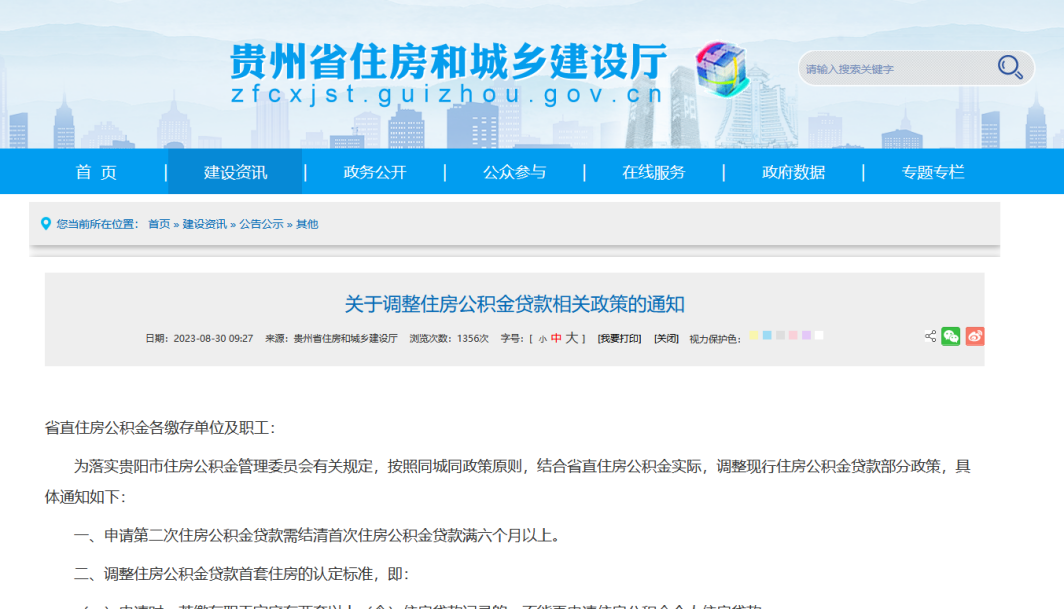Image resolution: width=1064 pixels, height=609 pixels.
Task: Click the search magnifier icon
Action: (1009, 68)
